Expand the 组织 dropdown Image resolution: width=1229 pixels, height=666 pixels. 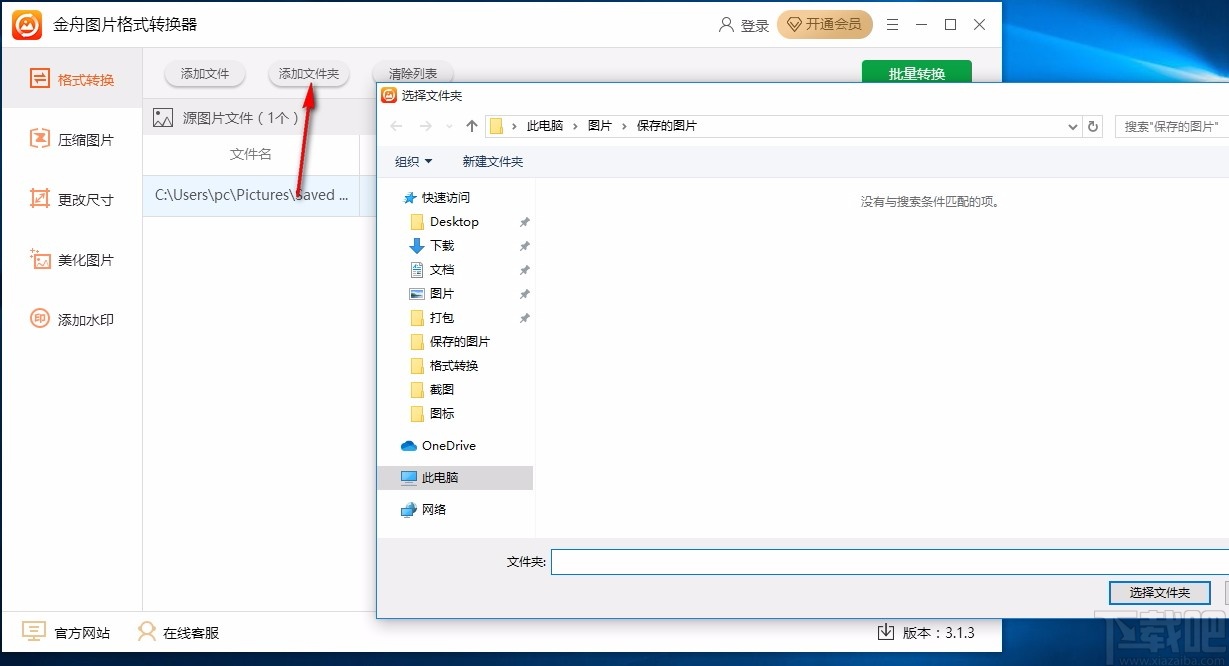[x=411, y=161]
